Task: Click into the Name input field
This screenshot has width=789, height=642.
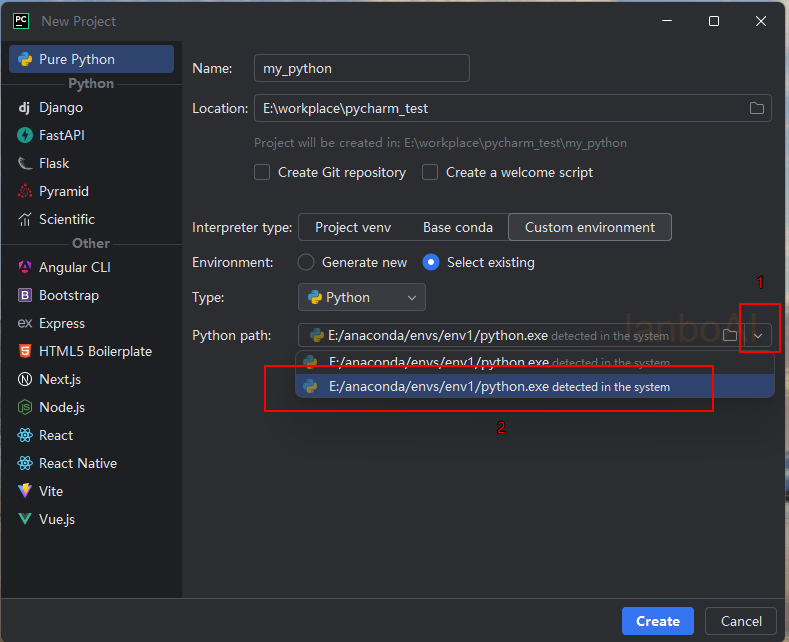Action: 361,68
